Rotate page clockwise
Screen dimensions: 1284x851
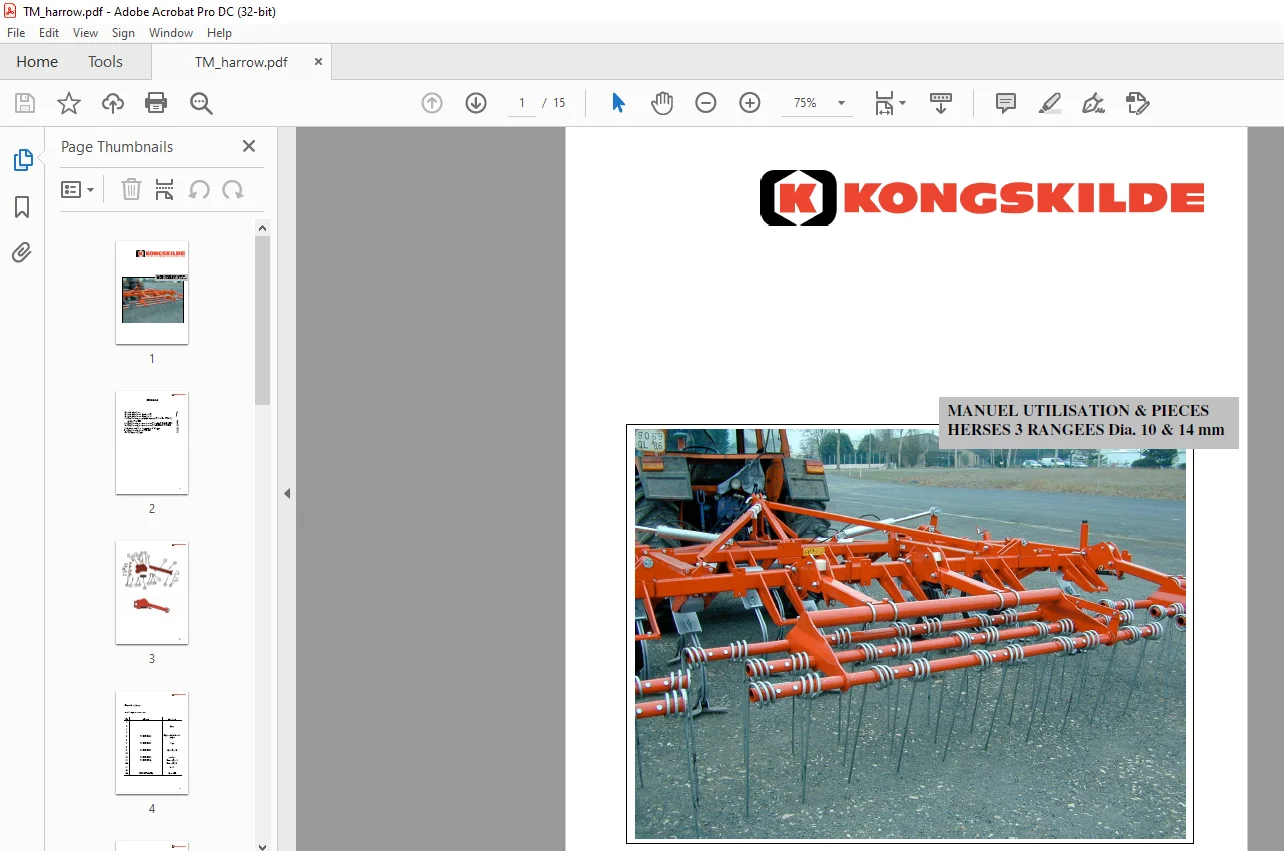[x=233, y=190]
